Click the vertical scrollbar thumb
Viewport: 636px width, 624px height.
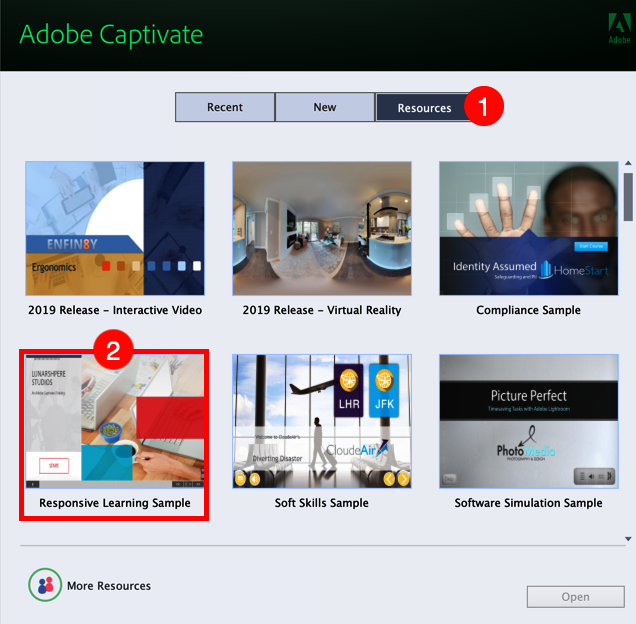[628, 197]
